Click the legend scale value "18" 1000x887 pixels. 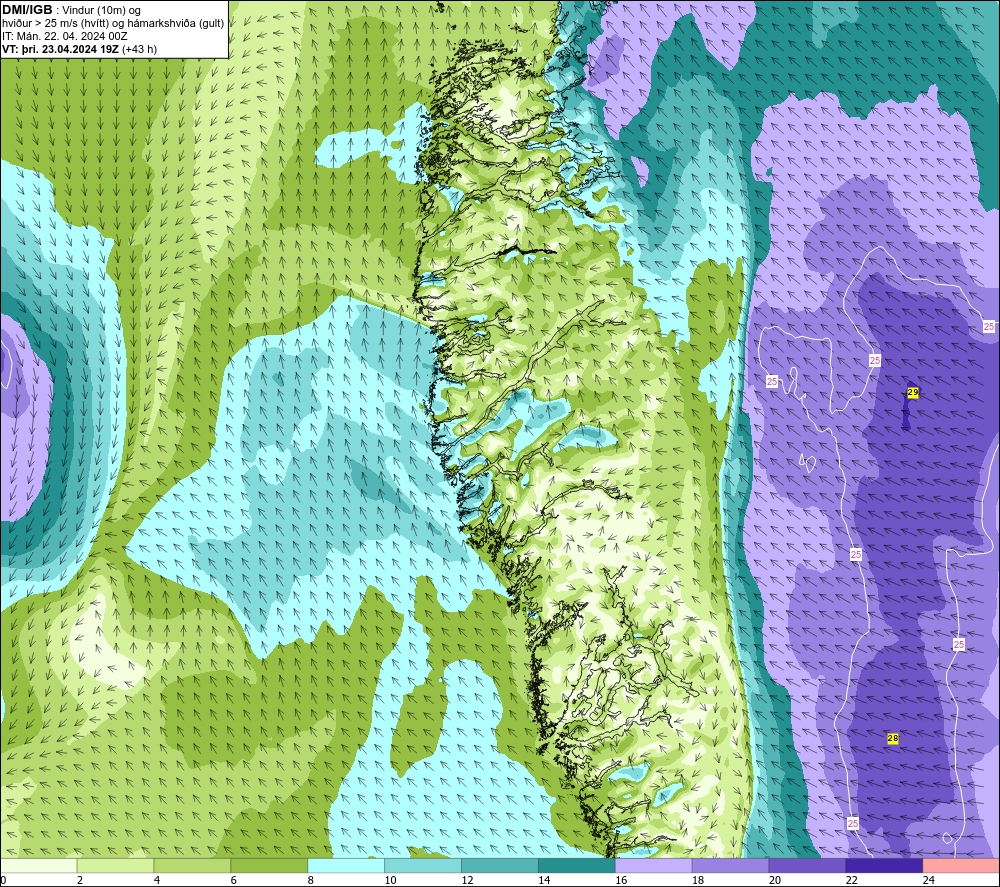[698, 880]
